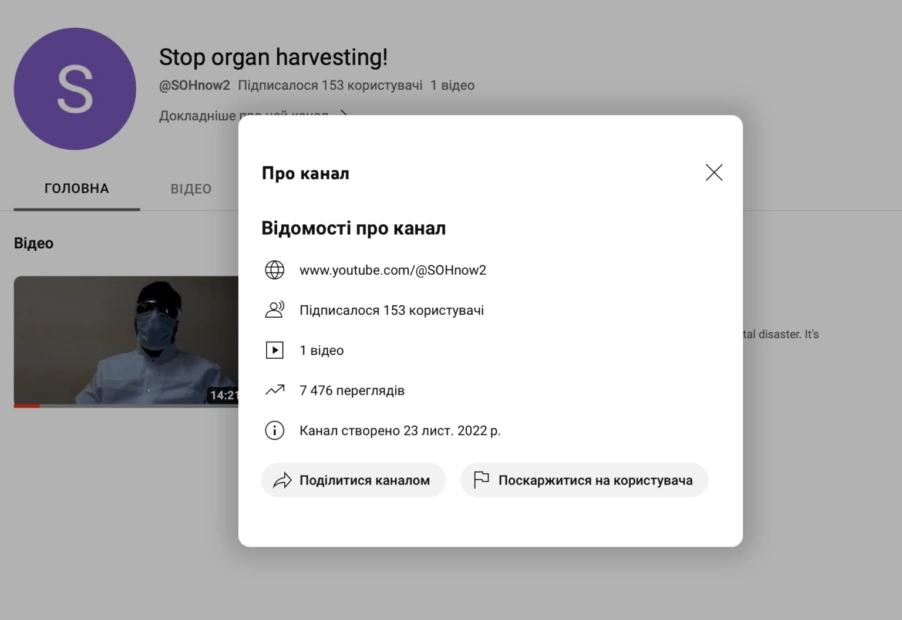The image size is (902, 620).
Task: Report user with Поскаржитися на користувача
Action: (x=584, y=480)
